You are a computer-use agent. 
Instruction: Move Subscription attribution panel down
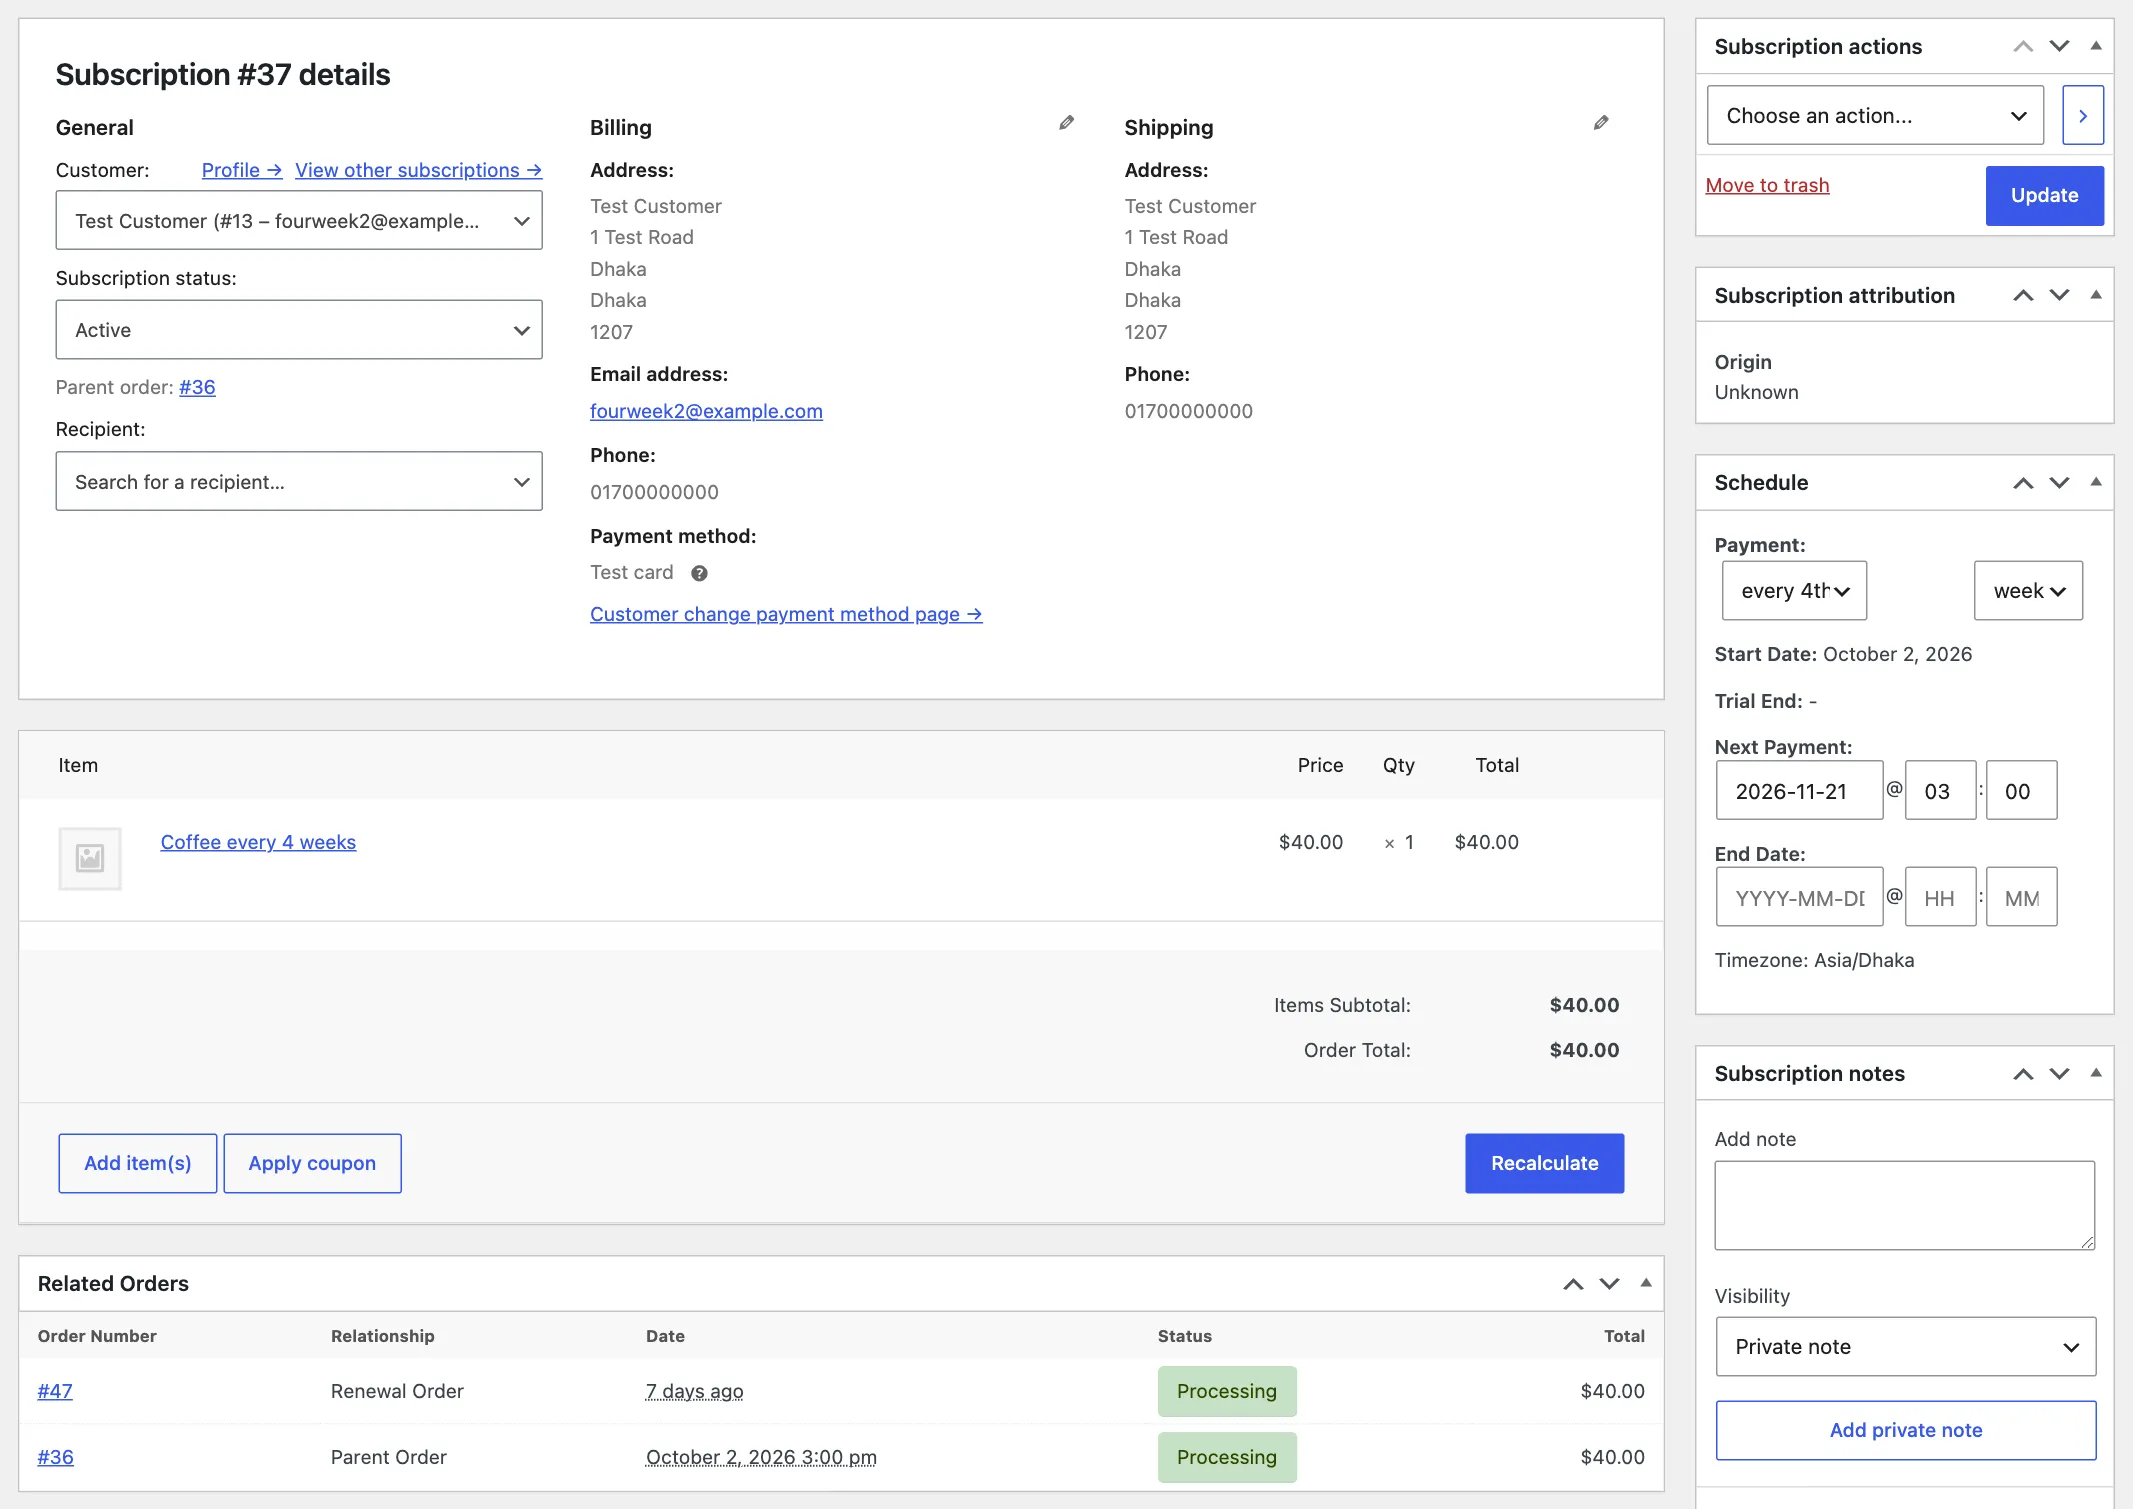(2059, 295)
